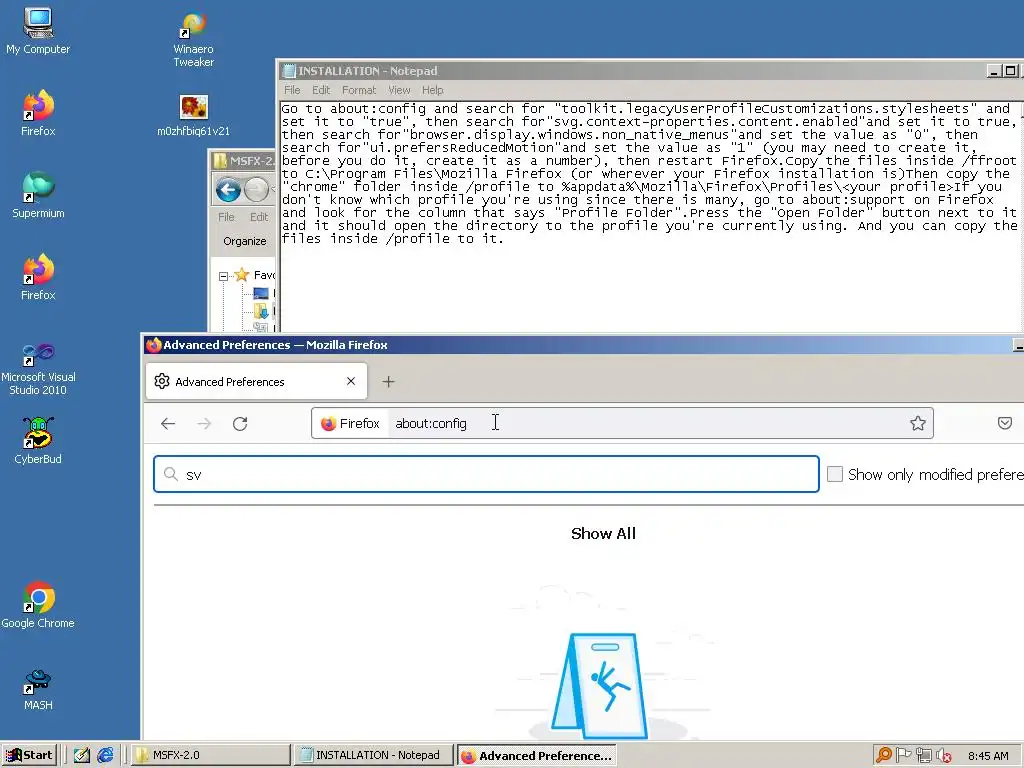Click the flag icon in system tray

[x=903, y=755]
